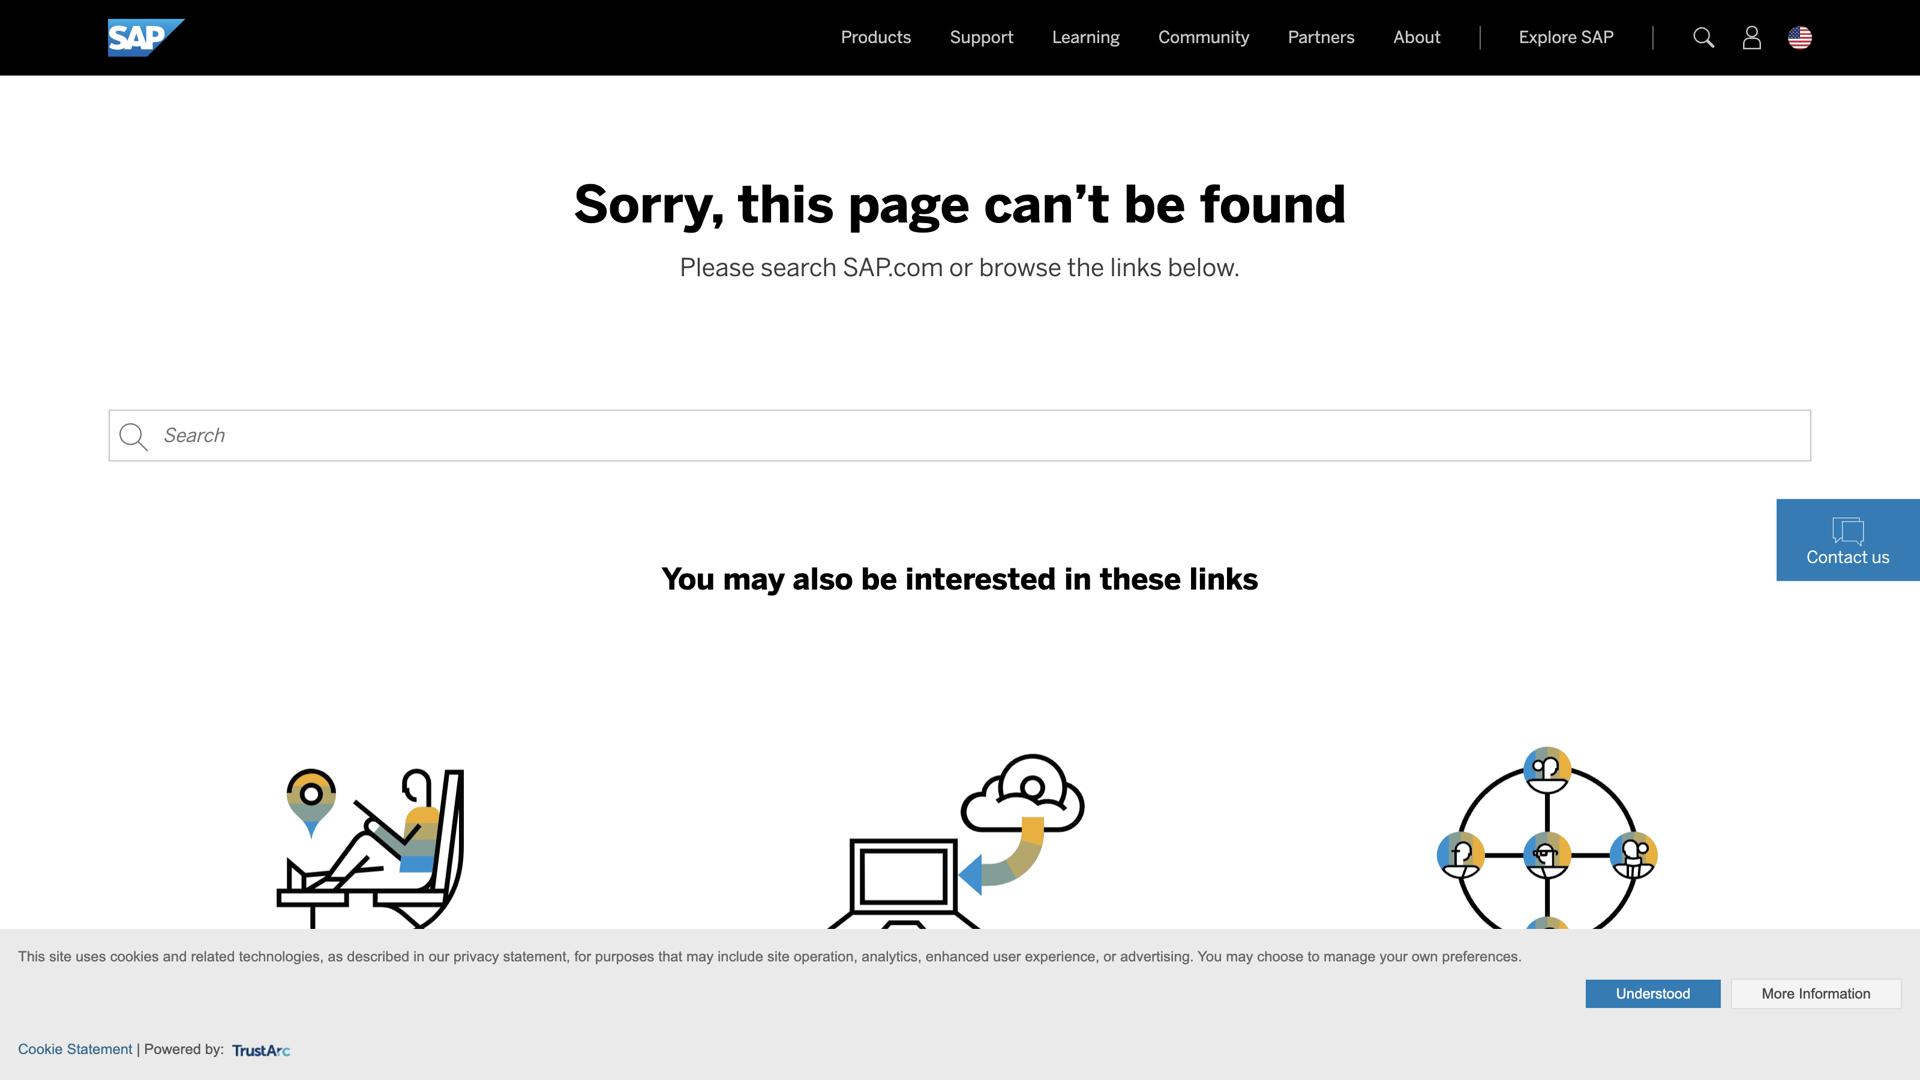1920x1080 pixels.
Task: Open the Community menu item
Action: [x=1203, y=38]
